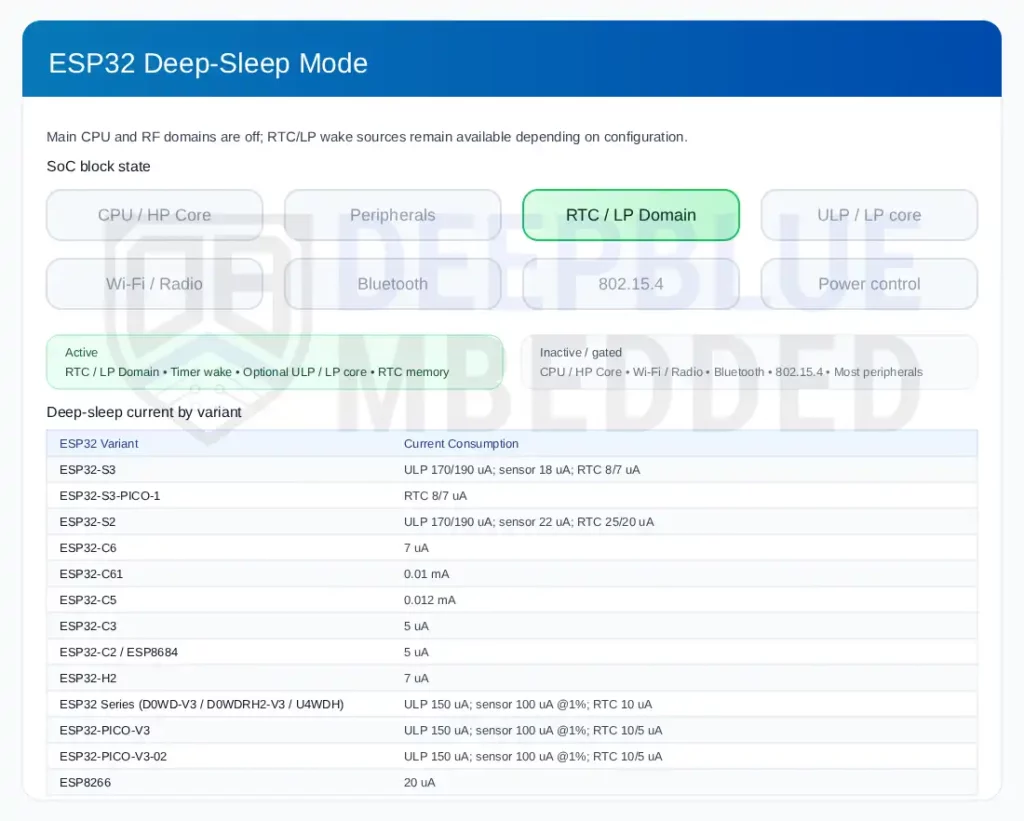Image resolution: width=1024 pixels, height=821 pixels.
Task: Click the Current Consumption column header
Action: pos(461,443)
